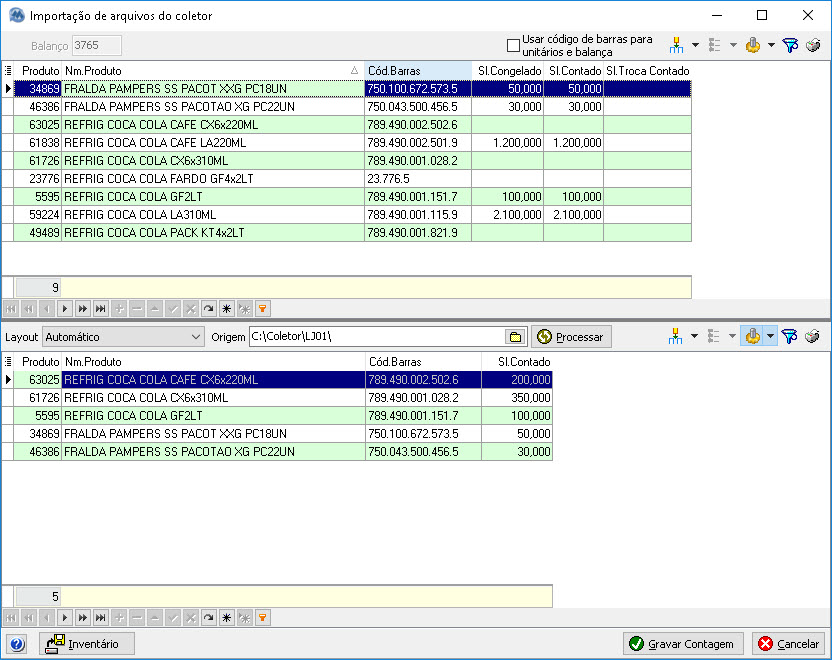Click refresh arrow in upper navigator
Viewport: 832px width, 660px height.
point(209,309)
